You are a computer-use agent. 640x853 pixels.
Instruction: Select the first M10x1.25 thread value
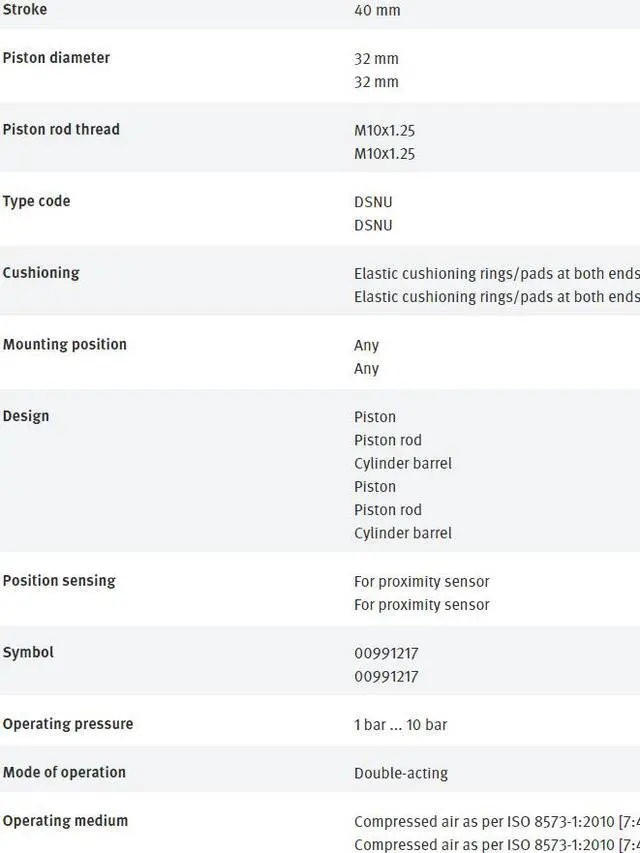(x=384, y=131)
